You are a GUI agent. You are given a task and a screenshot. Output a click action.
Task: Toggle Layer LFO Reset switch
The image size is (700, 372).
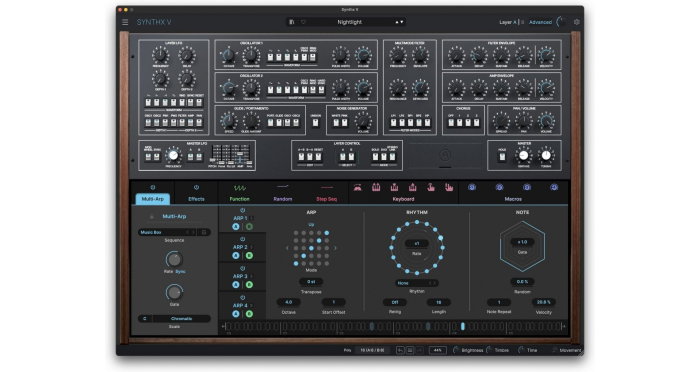tap(199, 103)
